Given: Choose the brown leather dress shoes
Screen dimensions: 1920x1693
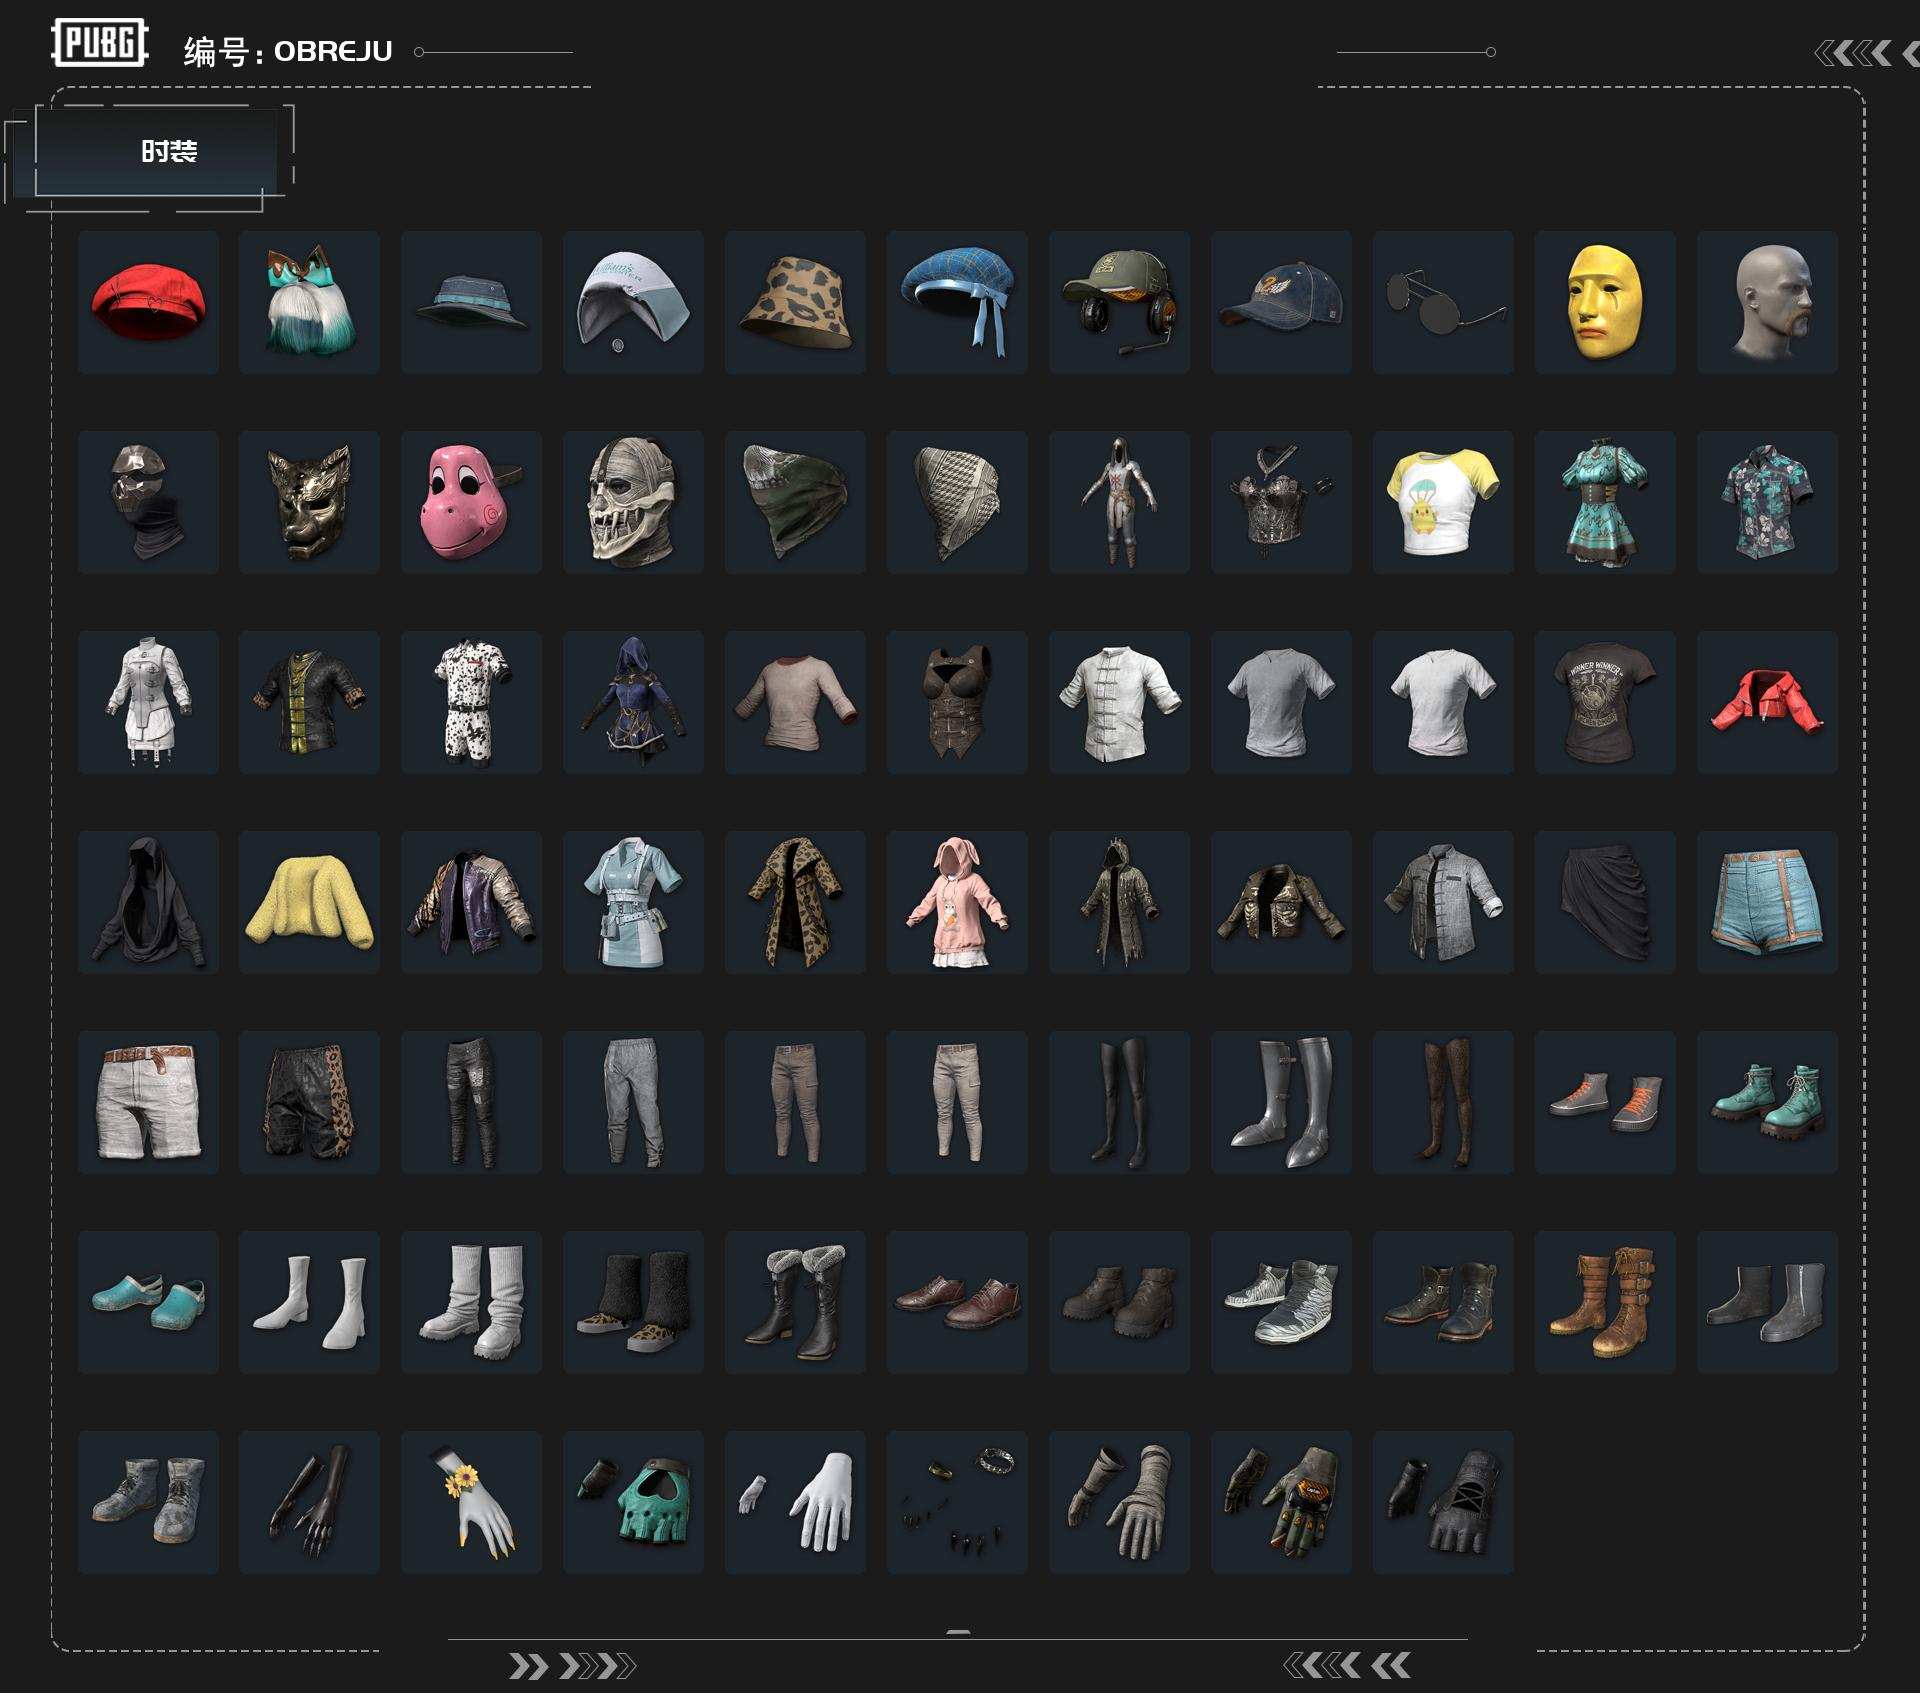Looking at the screenshot, I should pos(957,1302).
